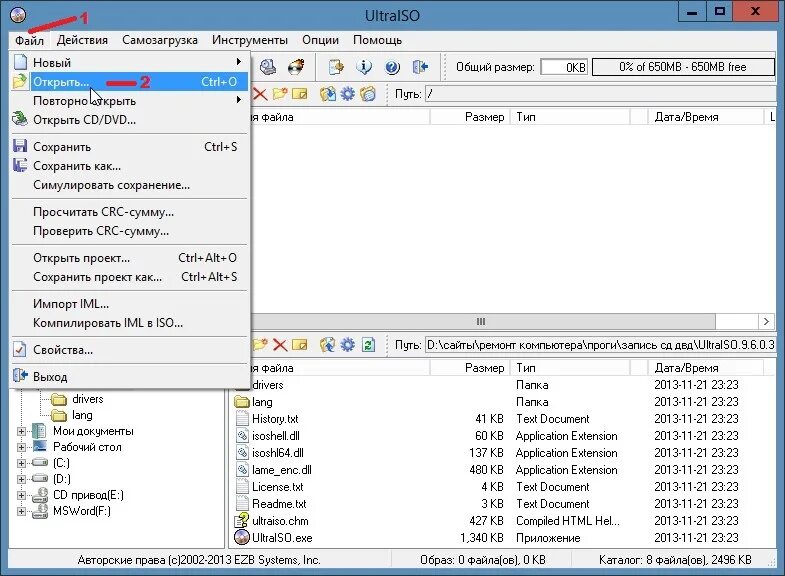Choose Сохранить как... menu entry
This screenshot has height=576, width=785.
(130, 166)
